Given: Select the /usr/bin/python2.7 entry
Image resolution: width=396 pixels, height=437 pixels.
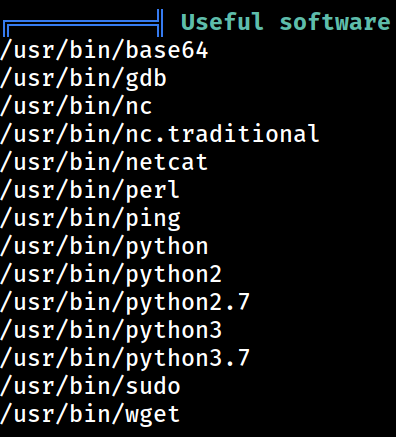Looking at the screenshot, I should coord(125,302).
